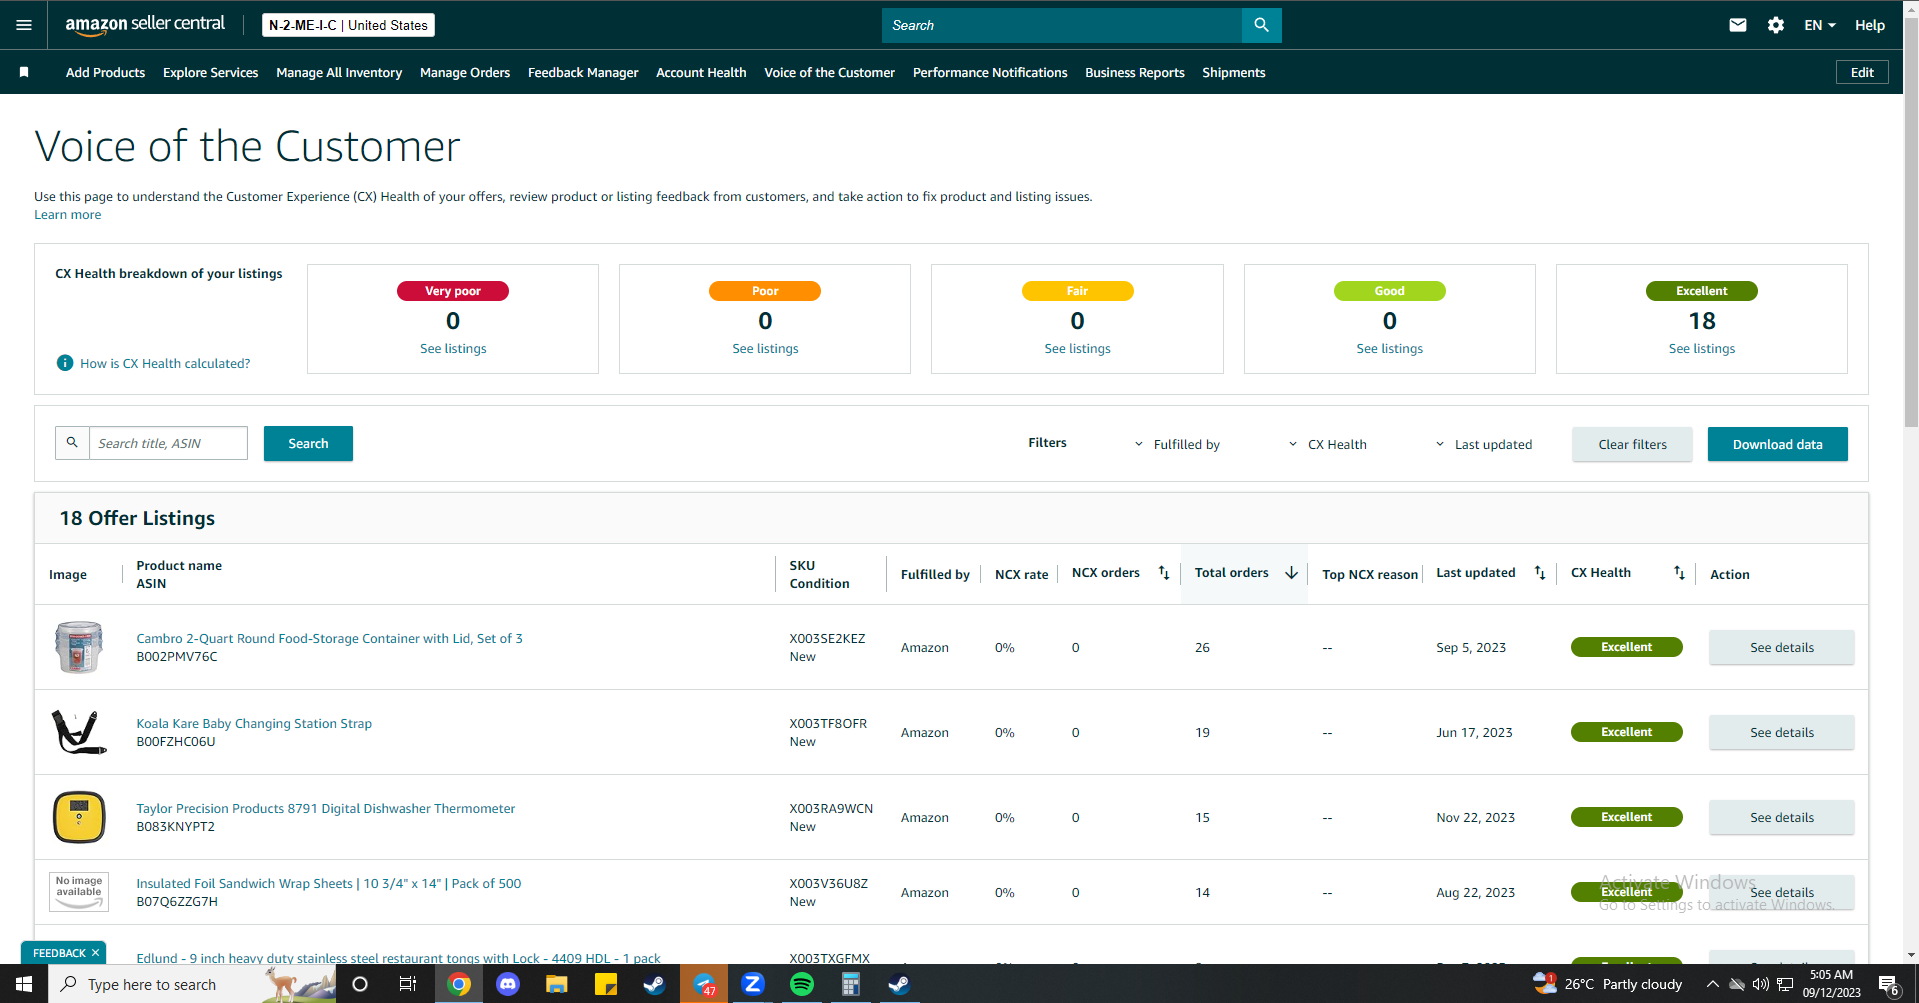See details for the Cambro Food-Storage Container
The width and height of the screenshot is (1919, 1003).
click(1781, 647)
